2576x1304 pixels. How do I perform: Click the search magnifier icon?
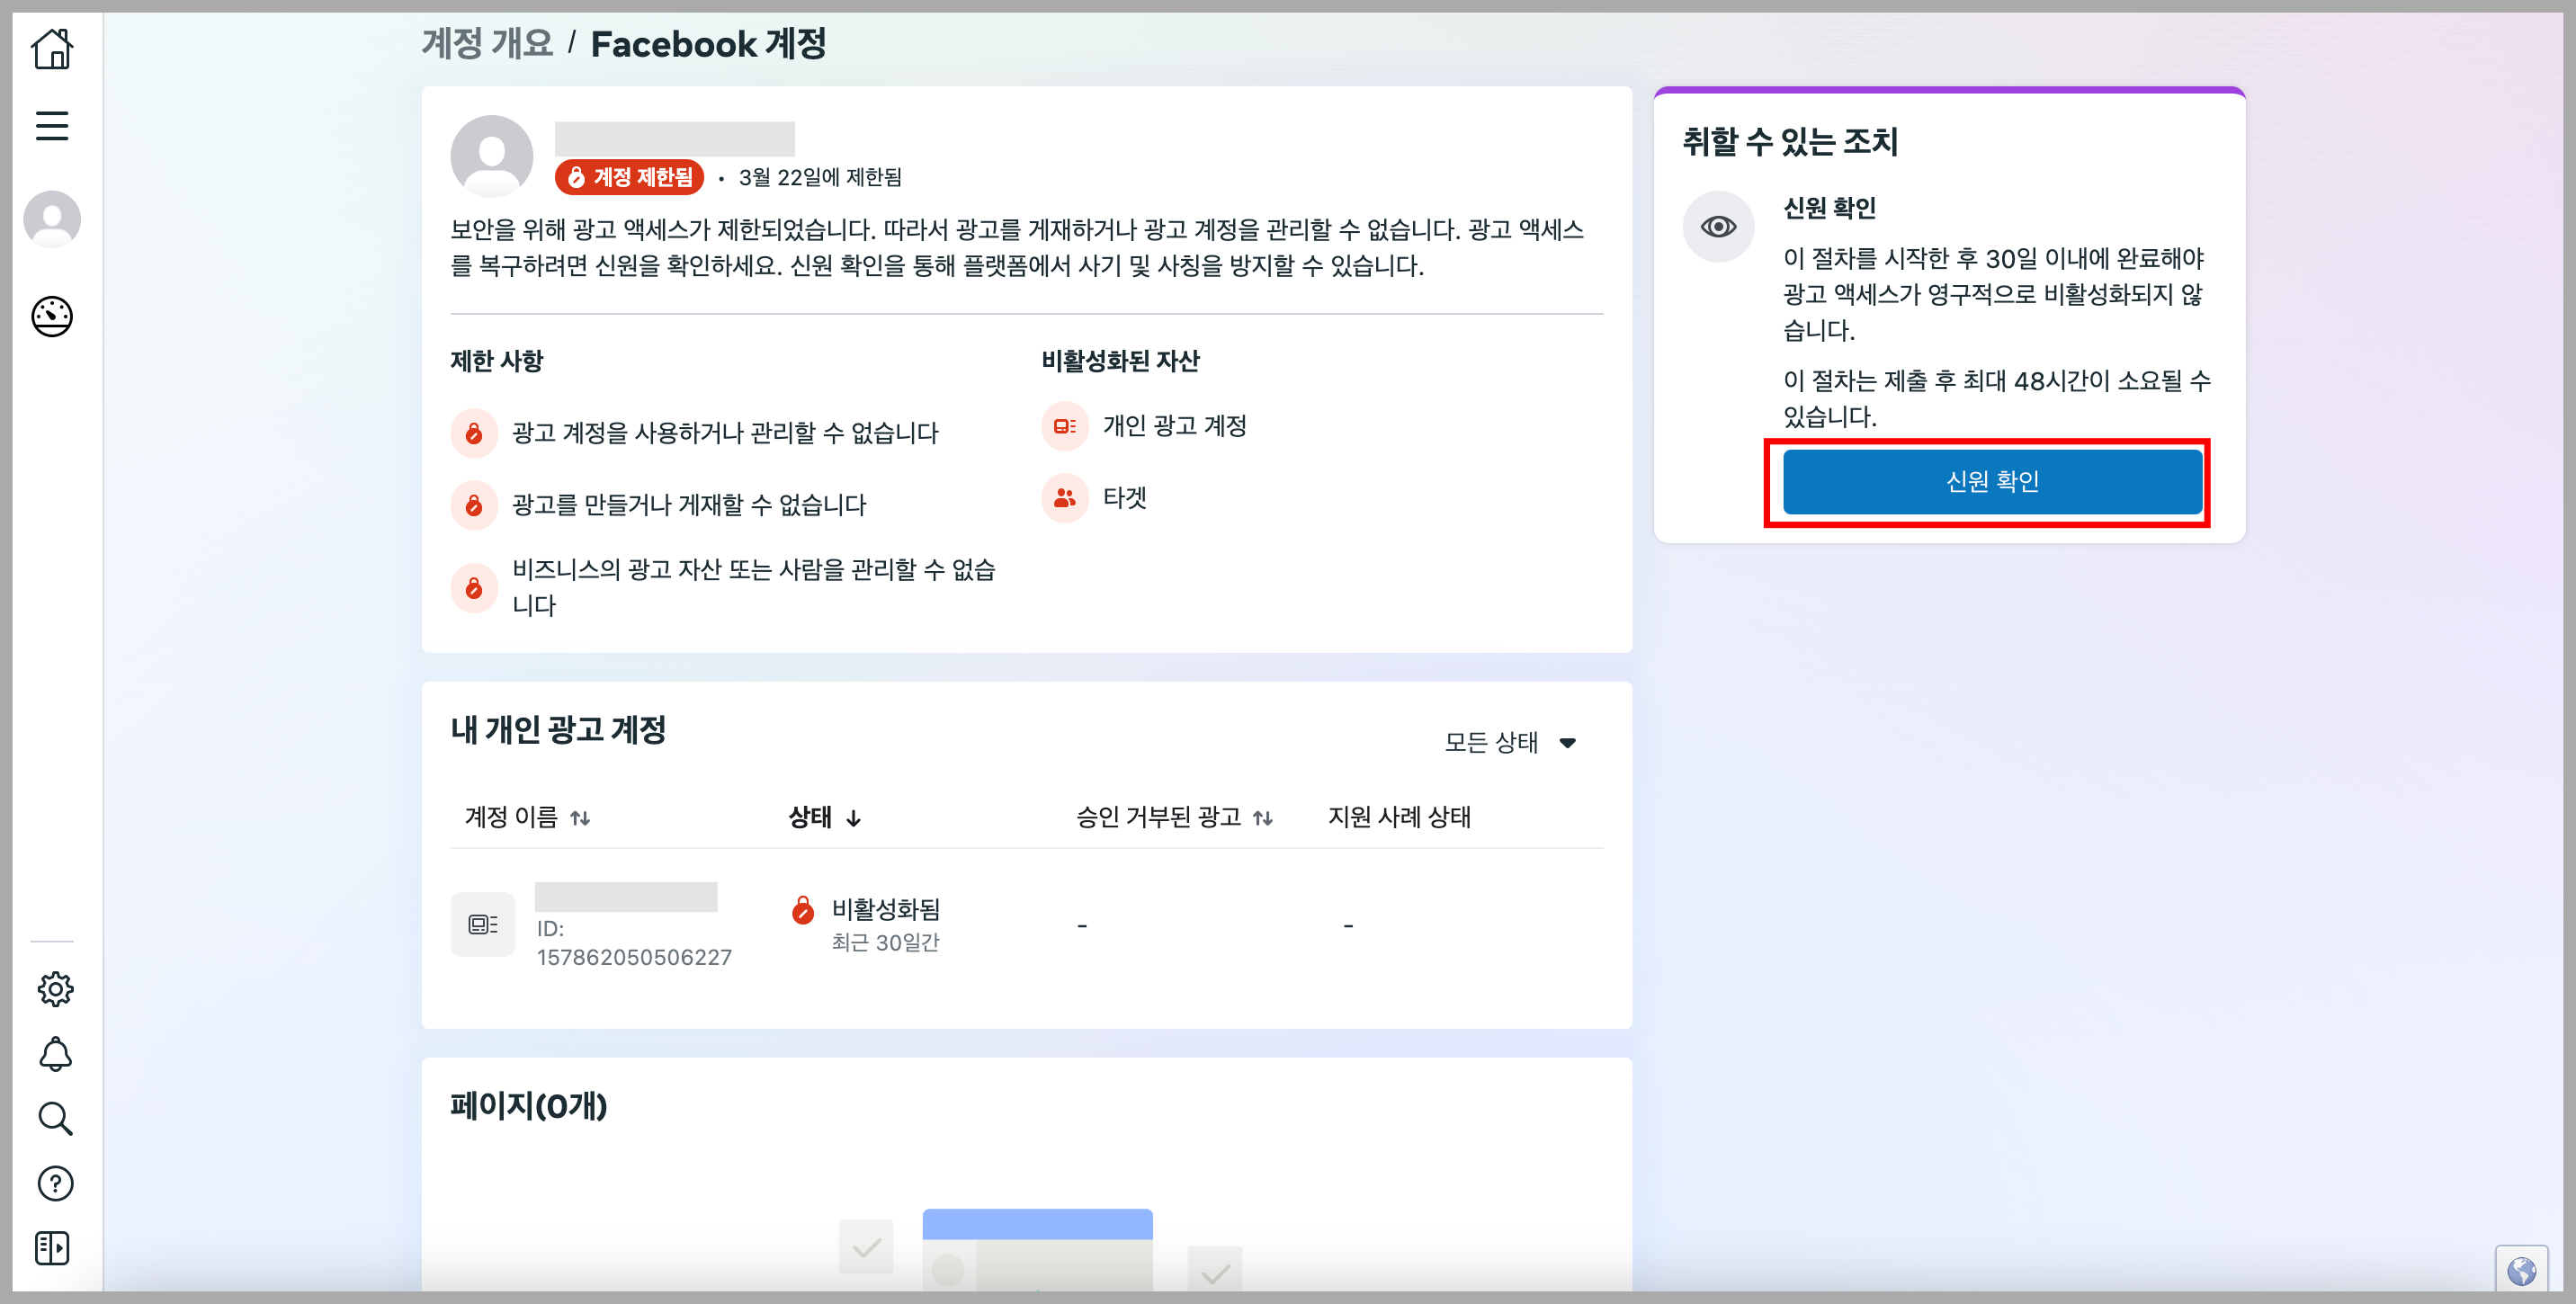pos(55,1118)
